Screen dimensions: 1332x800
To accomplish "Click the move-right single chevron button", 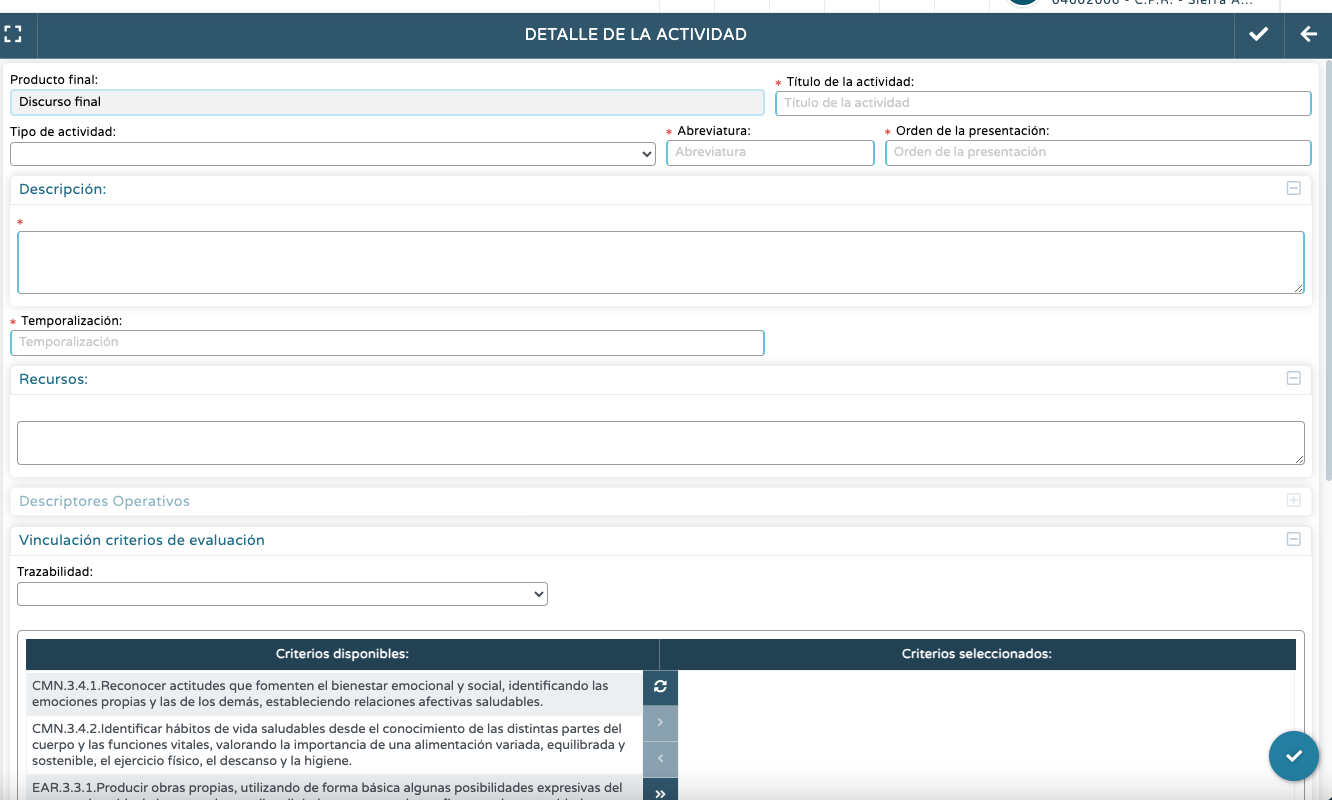I will 660,723.
